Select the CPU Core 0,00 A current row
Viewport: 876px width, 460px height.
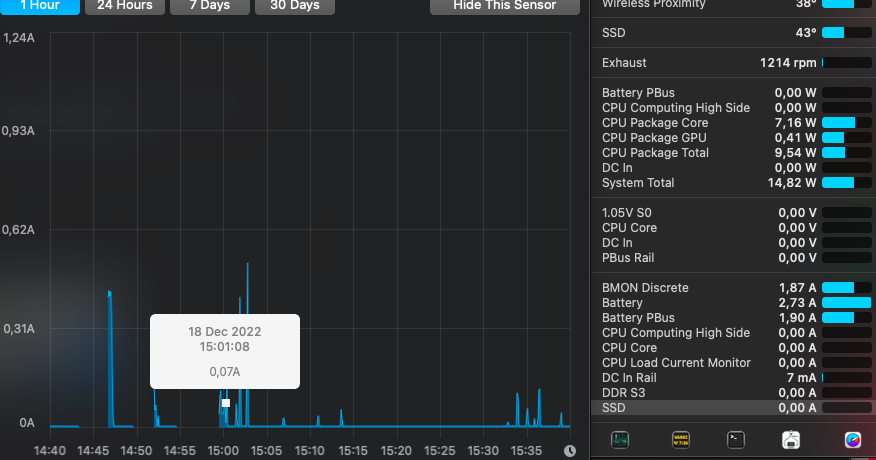coord(733,348)
